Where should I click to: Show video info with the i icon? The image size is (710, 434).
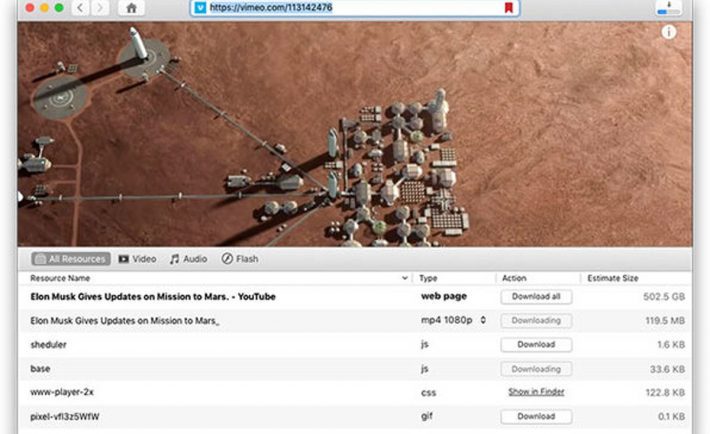point(668,32)
